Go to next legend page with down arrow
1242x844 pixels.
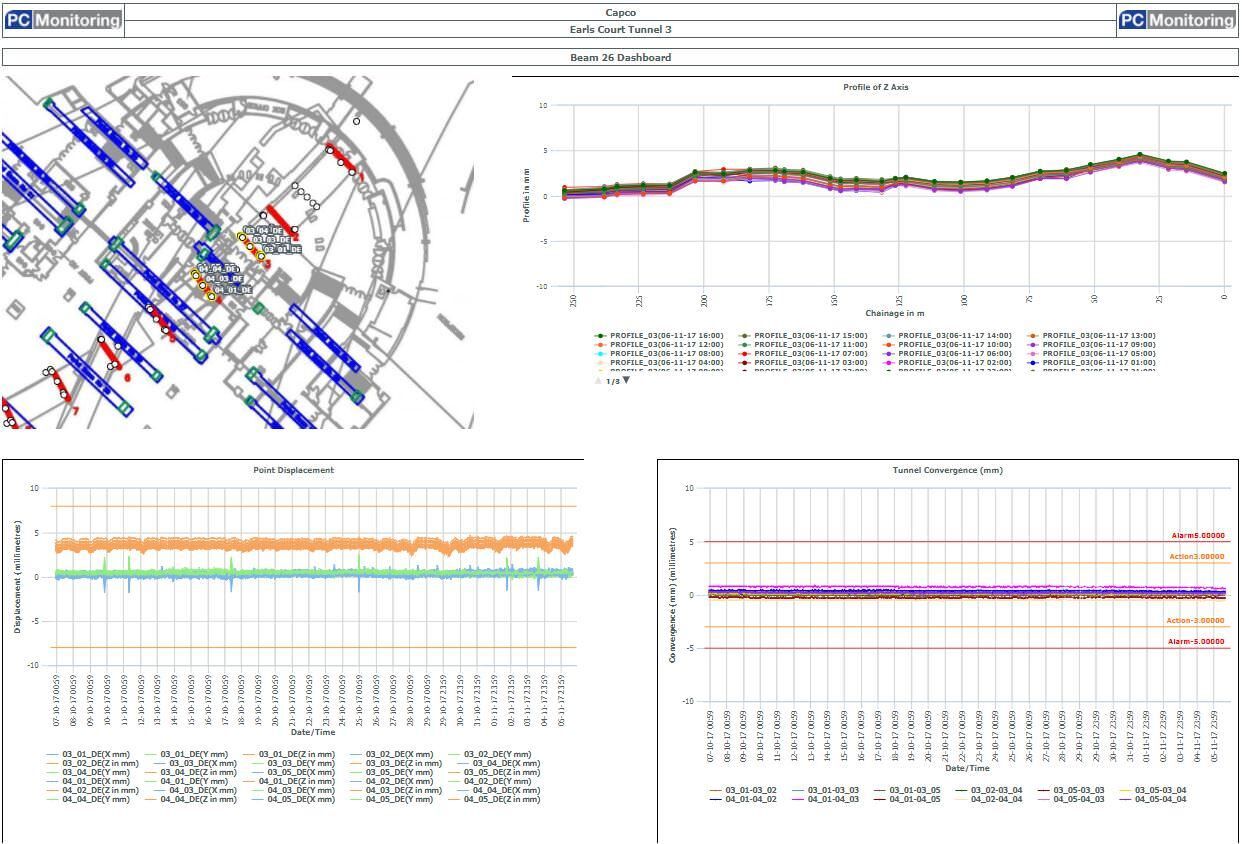[x=627, y=380]
